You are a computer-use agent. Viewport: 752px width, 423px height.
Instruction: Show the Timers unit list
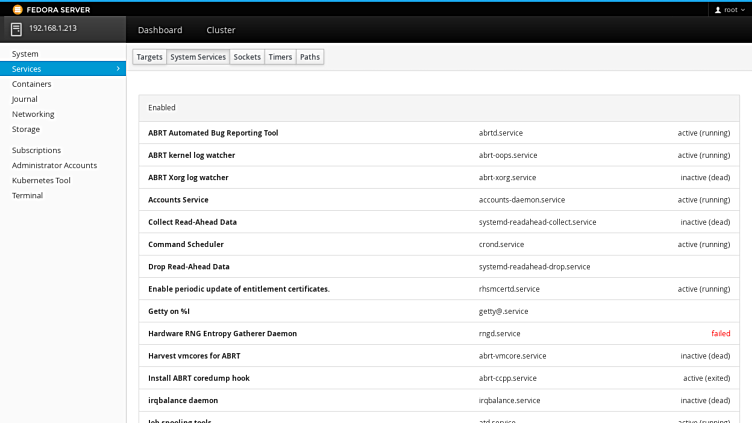coord(280,57)
